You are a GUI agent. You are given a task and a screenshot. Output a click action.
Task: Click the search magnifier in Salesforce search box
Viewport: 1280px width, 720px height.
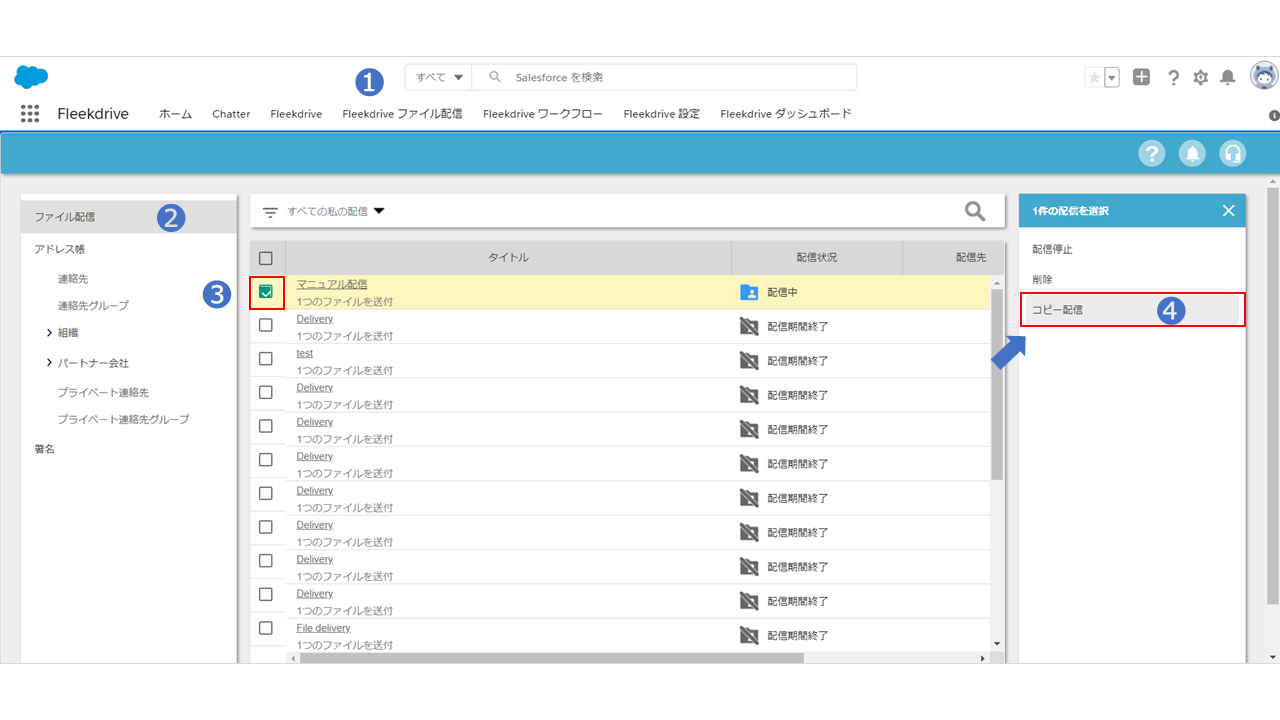494,77
